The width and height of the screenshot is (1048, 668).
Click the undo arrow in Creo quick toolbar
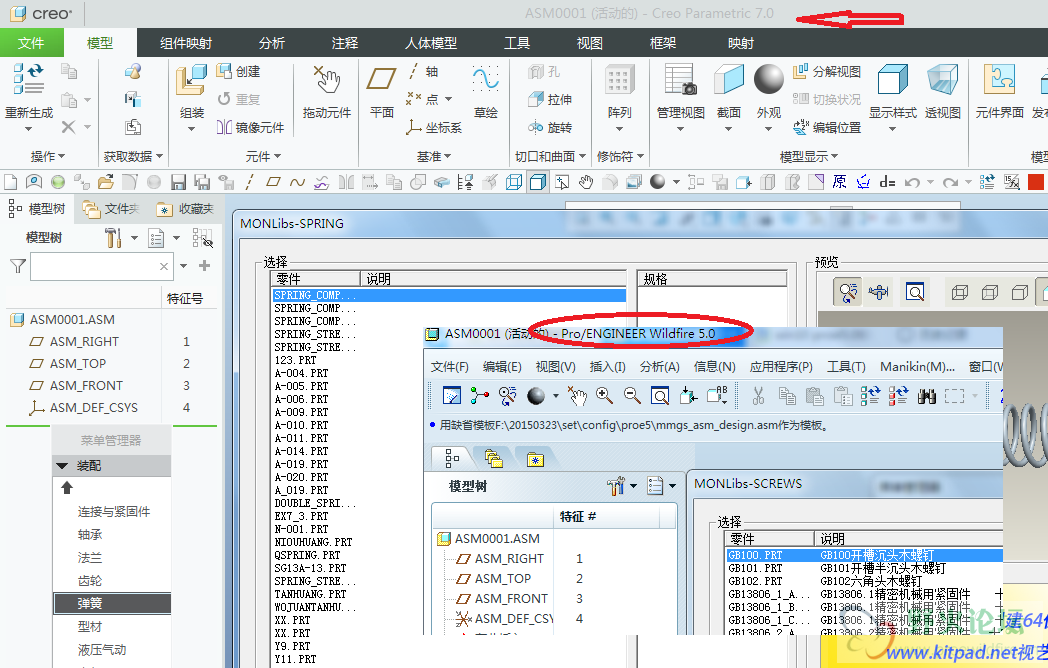pos(912,182)
